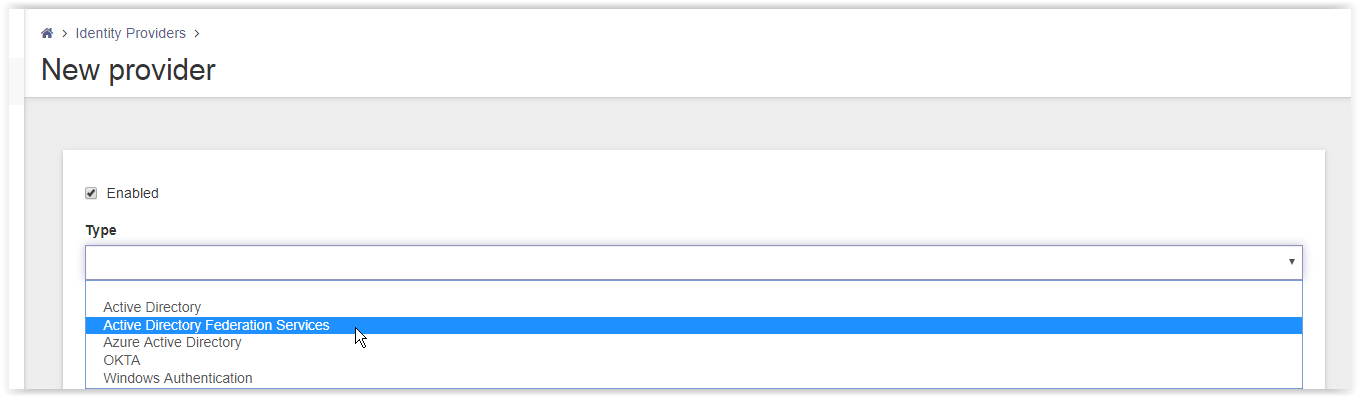Viewport: 1359px width, 397px height.
Task: Click the New provider page heading
Action: [x=128, y=70]
